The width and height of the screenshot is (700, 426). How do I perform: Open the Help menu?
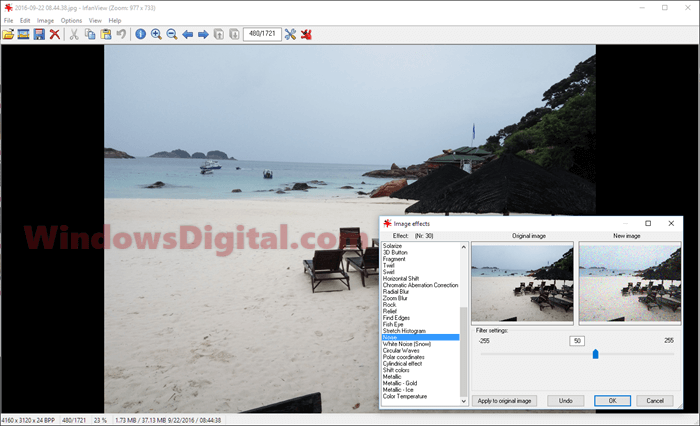[x=115, y=21]
